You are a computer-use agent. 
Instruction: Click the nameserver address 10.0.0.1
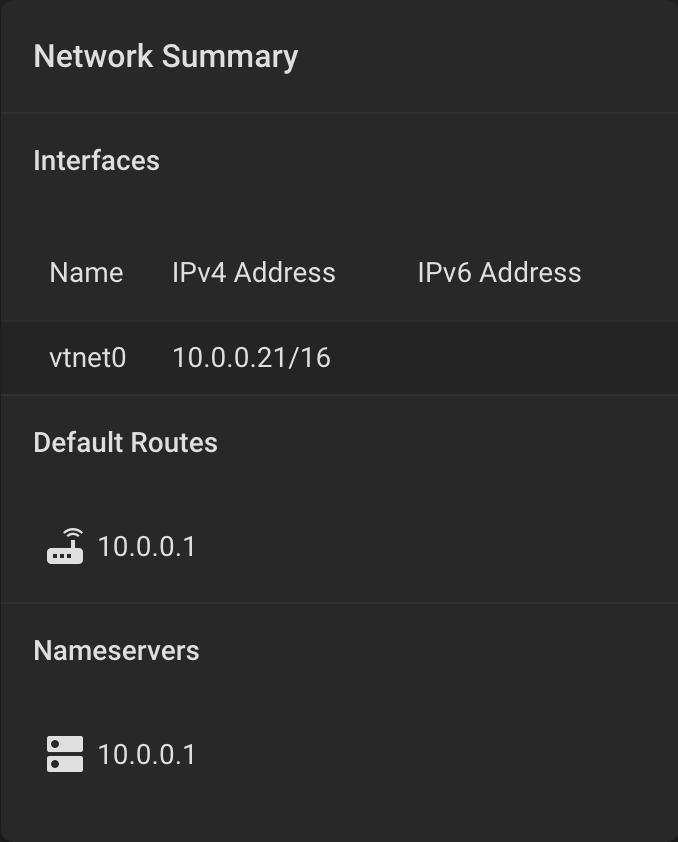pyautogui.click(x=146, y=754)
